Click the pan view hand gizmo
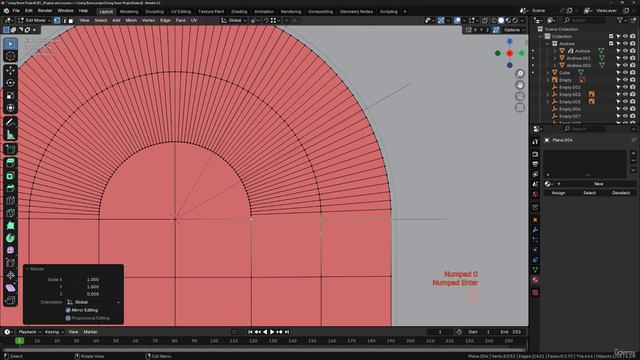 (x=520, y=85)
